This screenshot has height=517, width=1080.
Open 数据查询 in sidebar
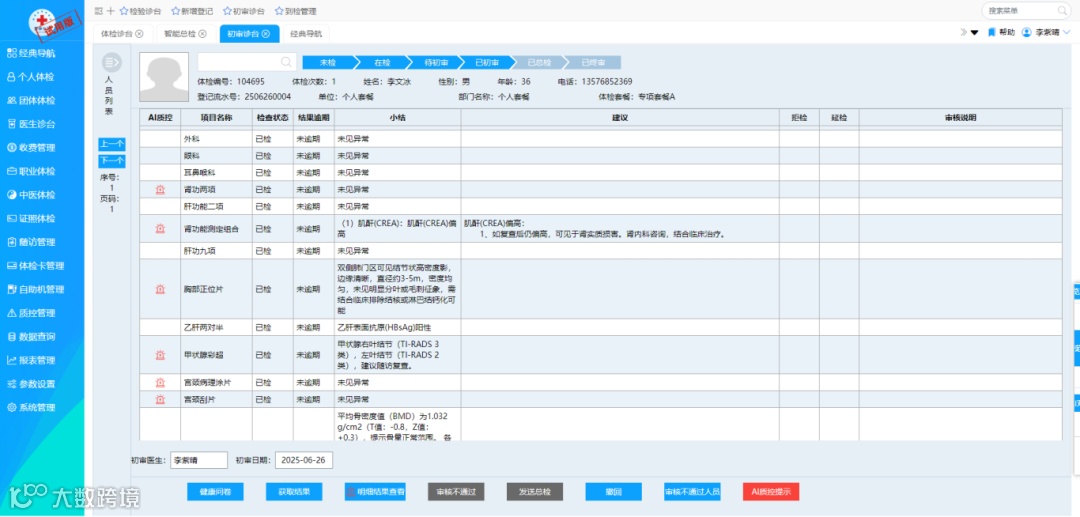30,337
